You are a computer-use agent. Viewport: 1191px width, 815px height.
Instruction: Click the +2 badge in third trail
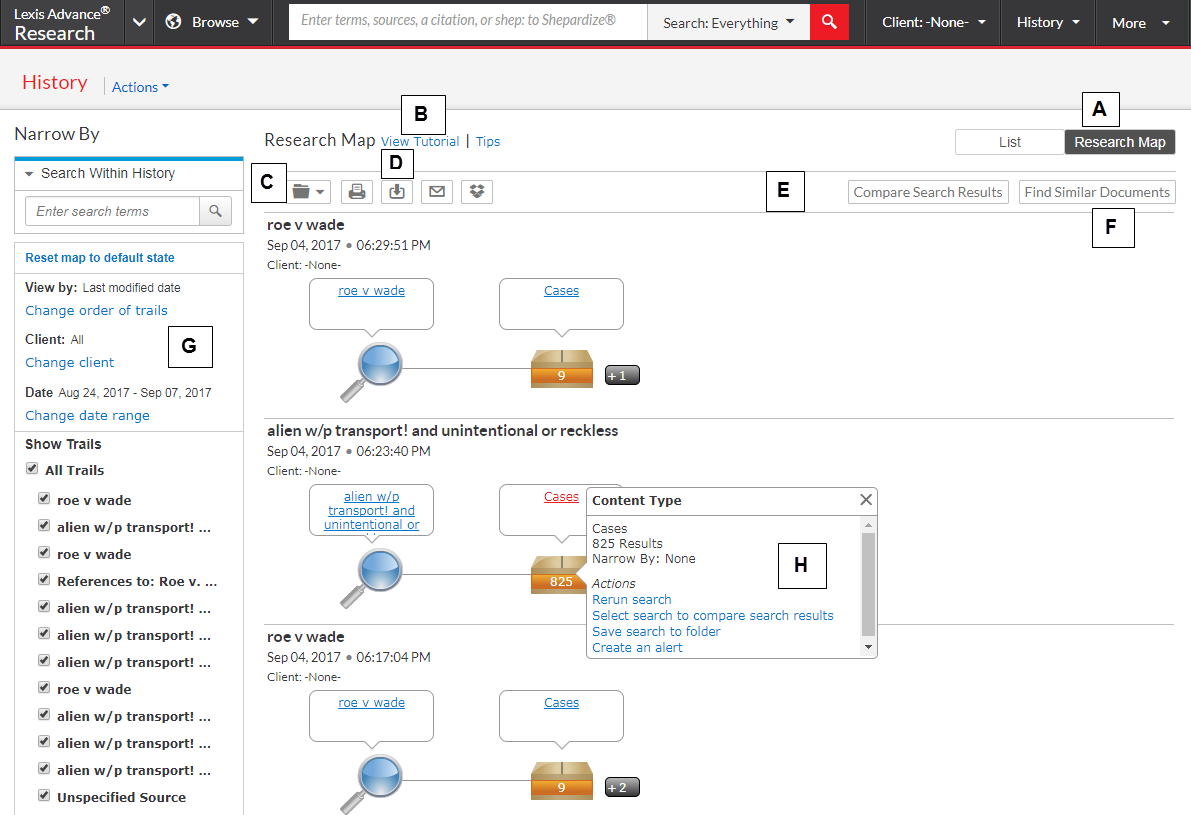(622, 788)
